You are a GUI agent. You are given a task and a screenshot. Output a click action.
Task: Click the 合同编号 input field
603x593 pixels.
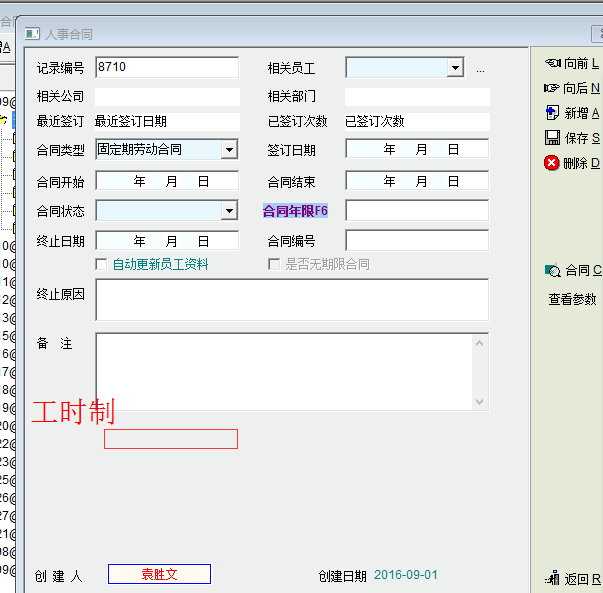click(x=416, y=241)
